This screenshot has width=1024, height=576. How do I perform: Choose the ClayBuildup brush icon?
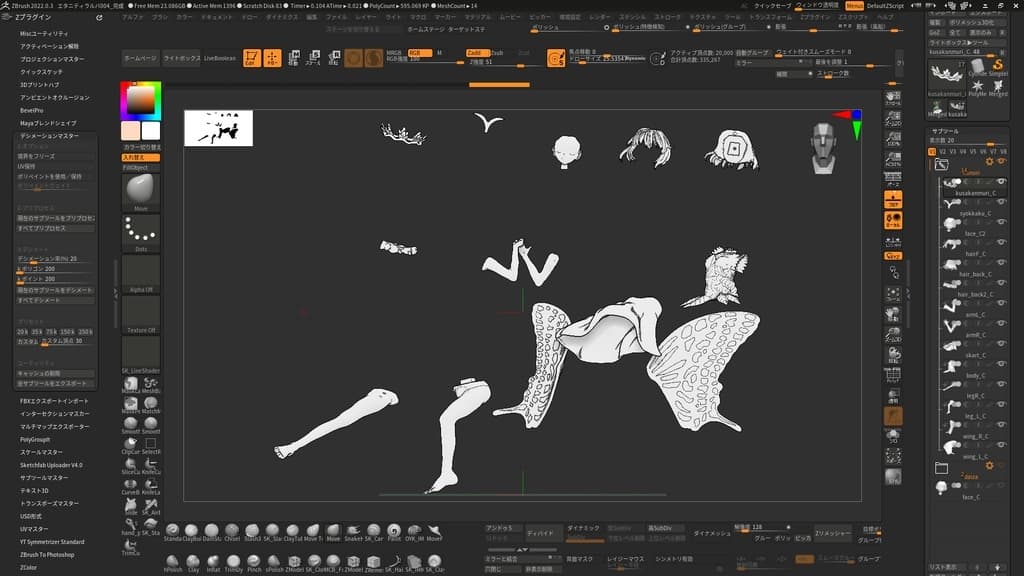coord(191,531)
